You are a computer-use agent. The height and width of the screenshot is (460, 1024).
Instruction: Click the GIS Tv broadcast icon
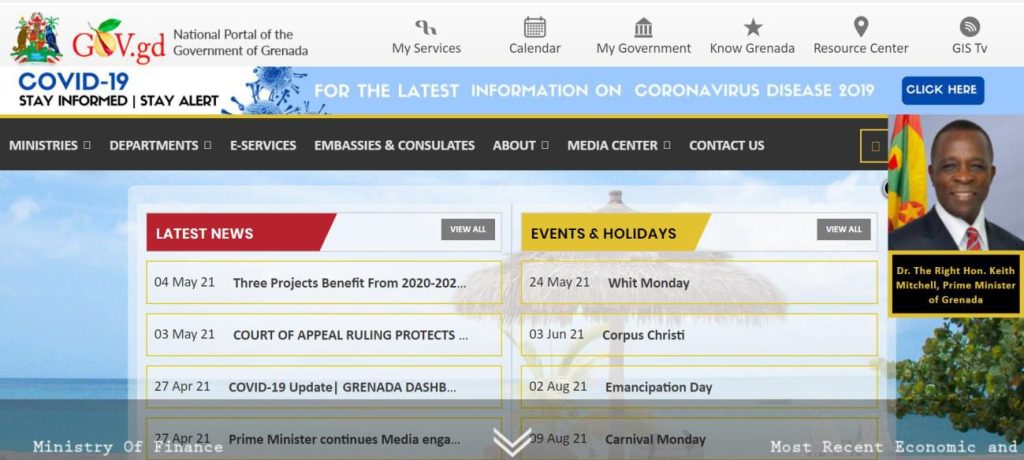969,27
